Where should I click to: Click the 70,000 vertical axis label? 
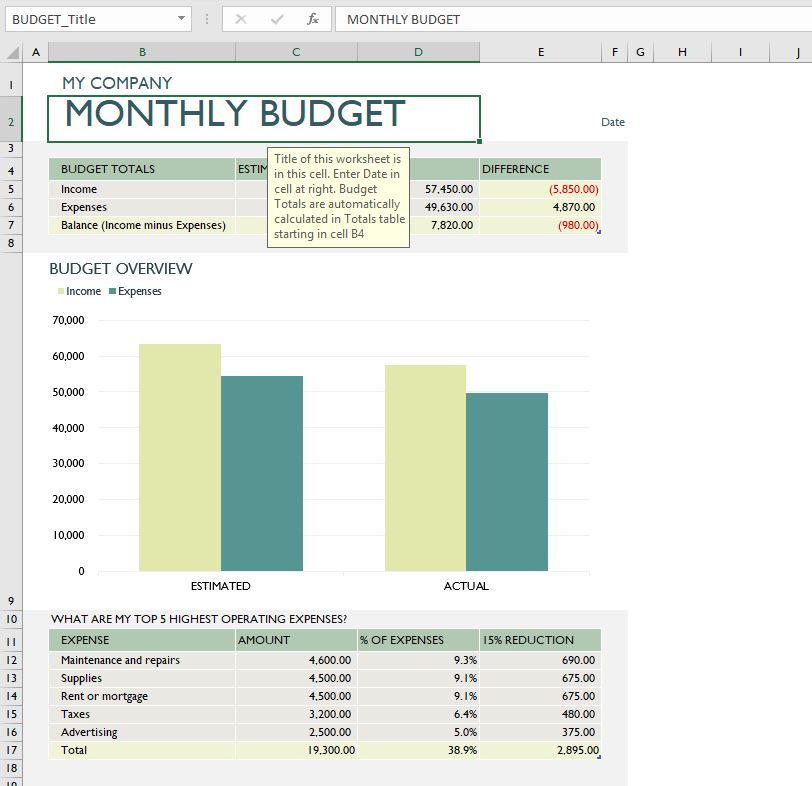point(68,320)
